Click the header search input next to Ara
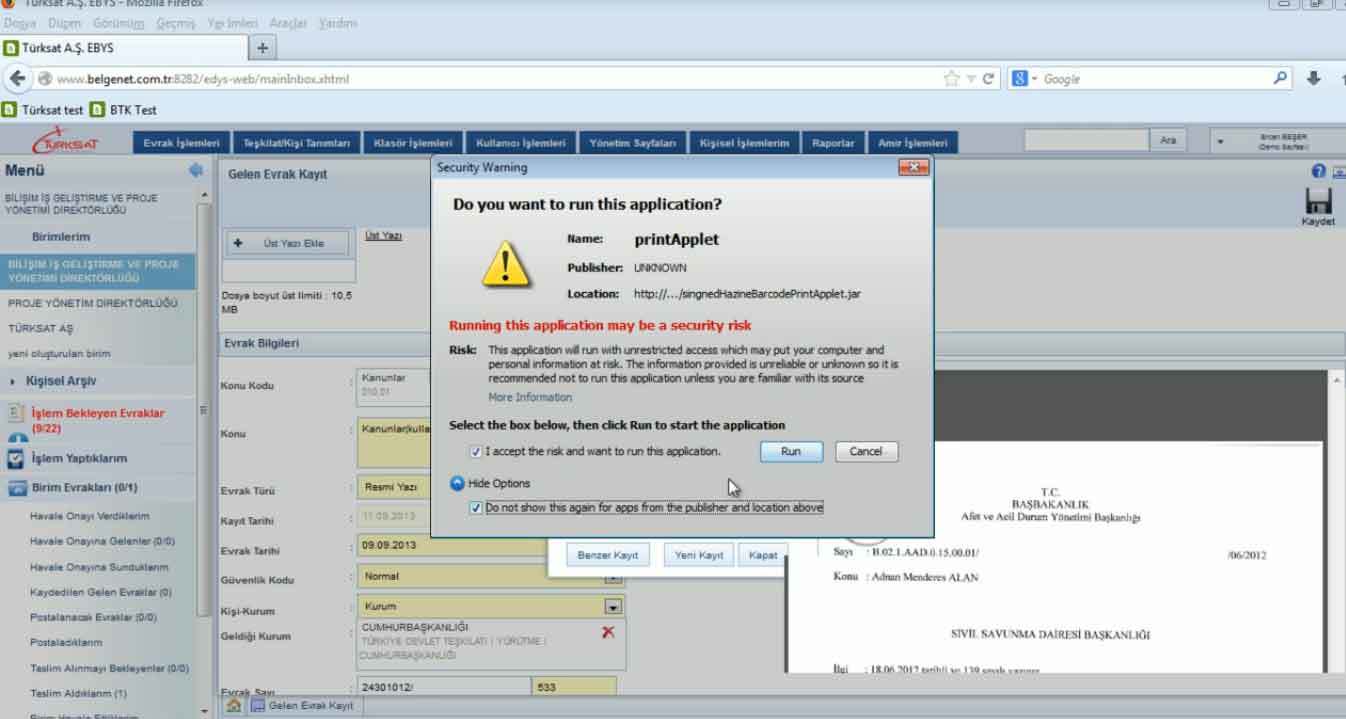This screenshot has width=1346, height=719. (1088, 141)
